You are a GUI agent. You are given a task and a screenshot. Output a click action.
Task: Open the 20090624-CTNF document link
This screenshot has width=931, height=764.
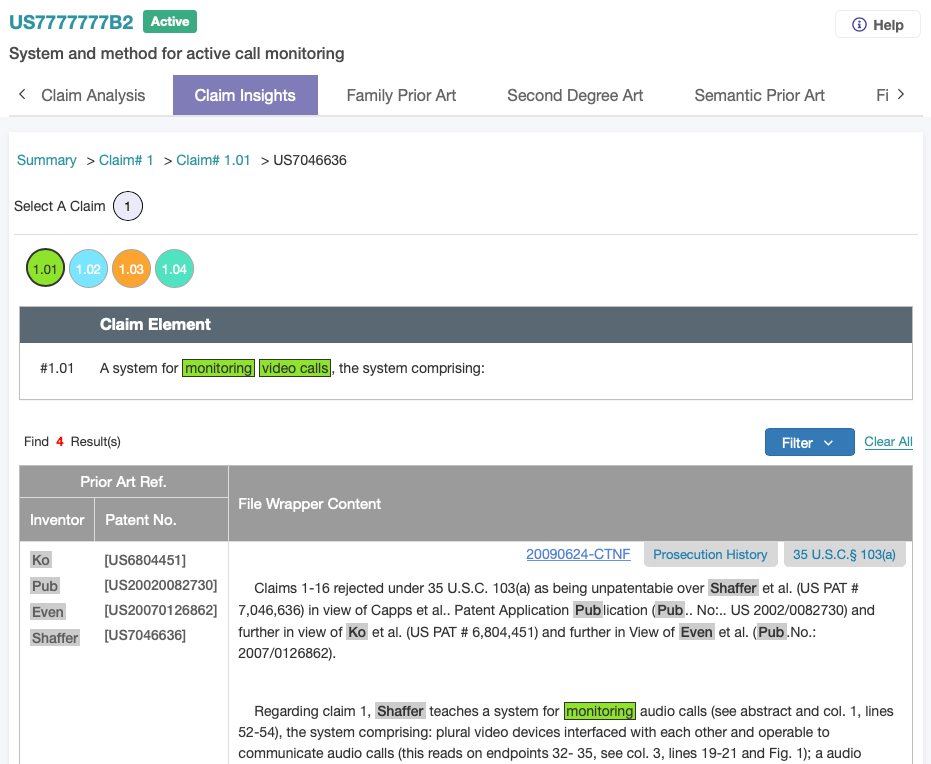point(578,554)
